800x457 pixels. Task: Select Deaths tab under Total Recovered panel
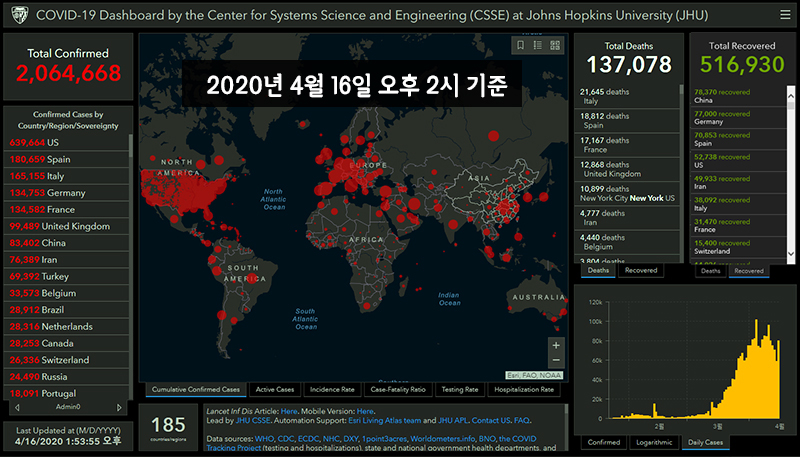[x=711, y=271]
